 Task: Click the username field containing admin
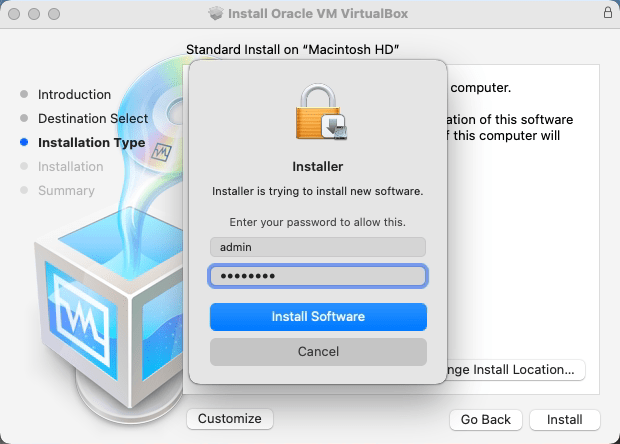coord(318,247)
